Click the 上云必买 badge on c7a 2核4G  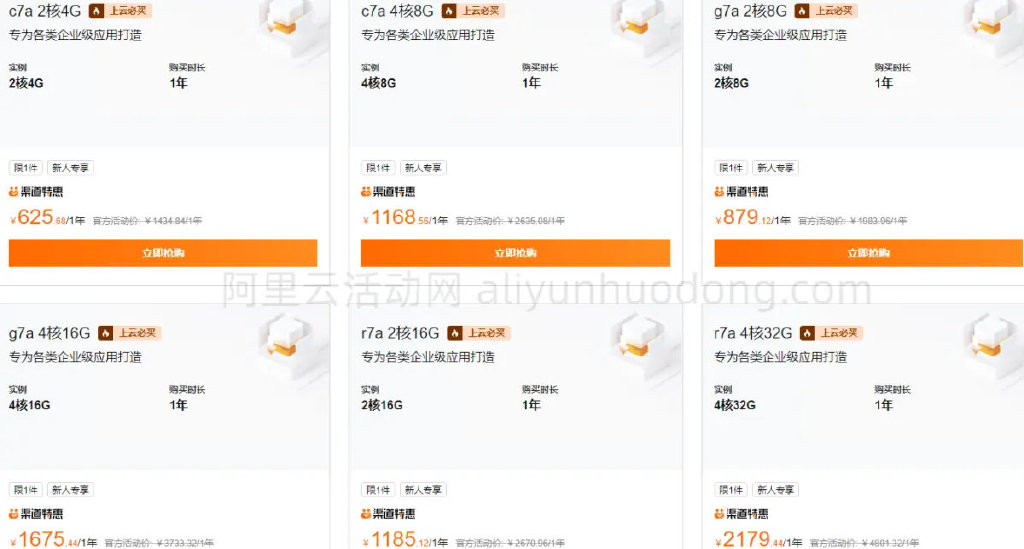point(121,11)
